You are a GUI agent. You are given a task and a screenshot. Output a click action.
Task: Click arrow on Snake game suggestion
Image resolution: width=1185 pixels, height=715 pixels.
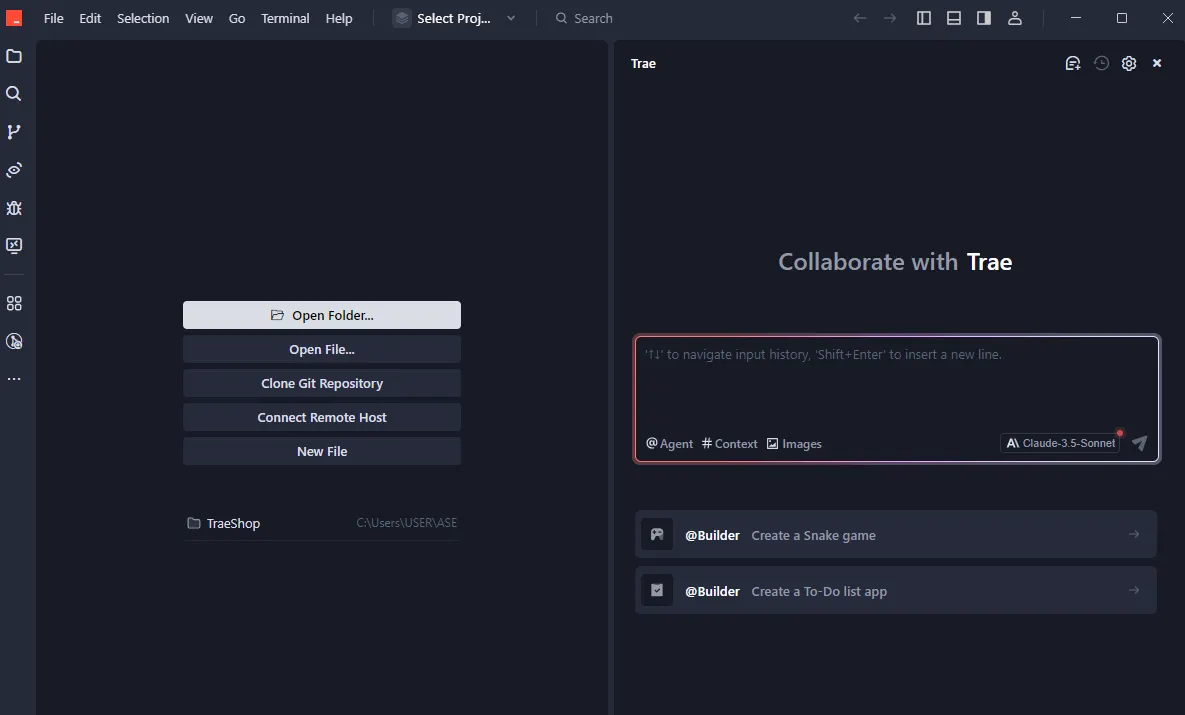point(1134,534)
